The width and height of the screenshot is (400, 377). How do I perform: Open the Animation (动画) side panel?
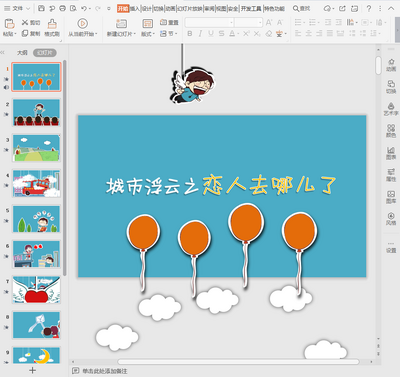tap(391, 65)
